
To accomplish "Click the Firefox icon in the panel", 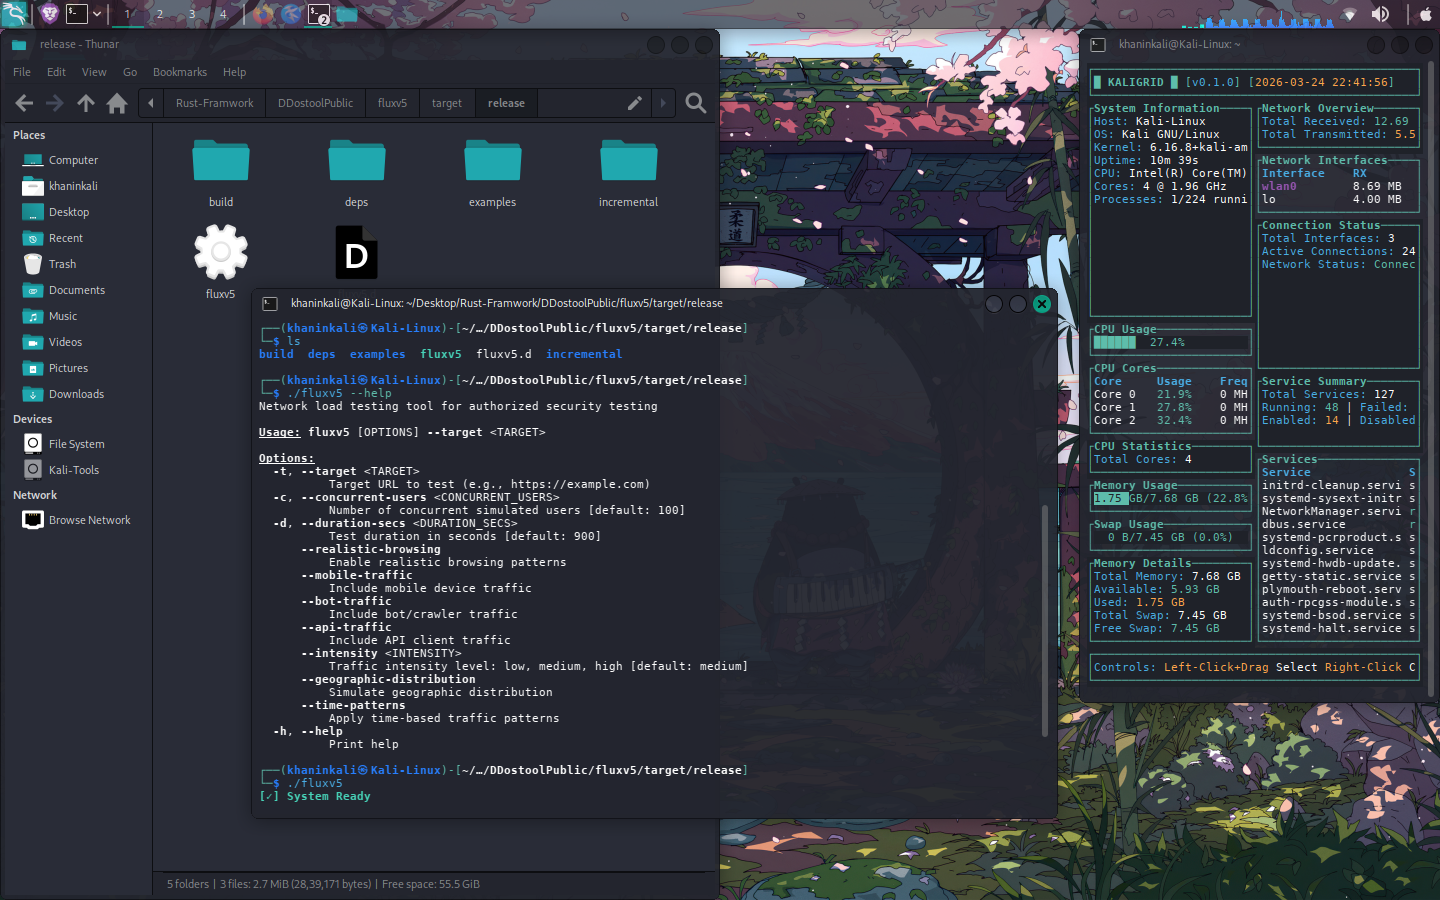I will (x=263, y=14).
